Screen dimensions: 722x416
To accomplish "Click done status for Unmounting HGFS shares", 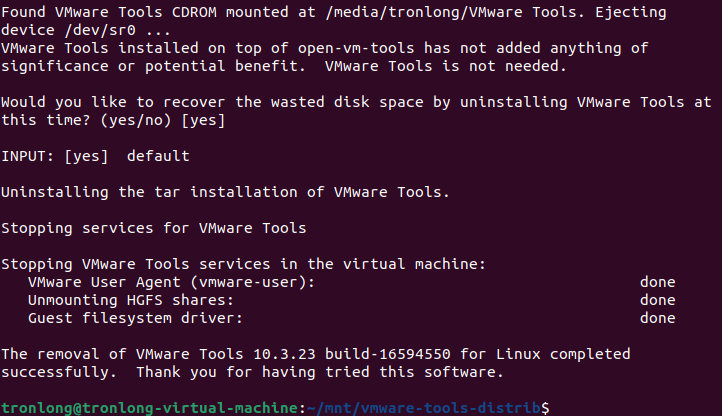I will (x=658, y=300).
